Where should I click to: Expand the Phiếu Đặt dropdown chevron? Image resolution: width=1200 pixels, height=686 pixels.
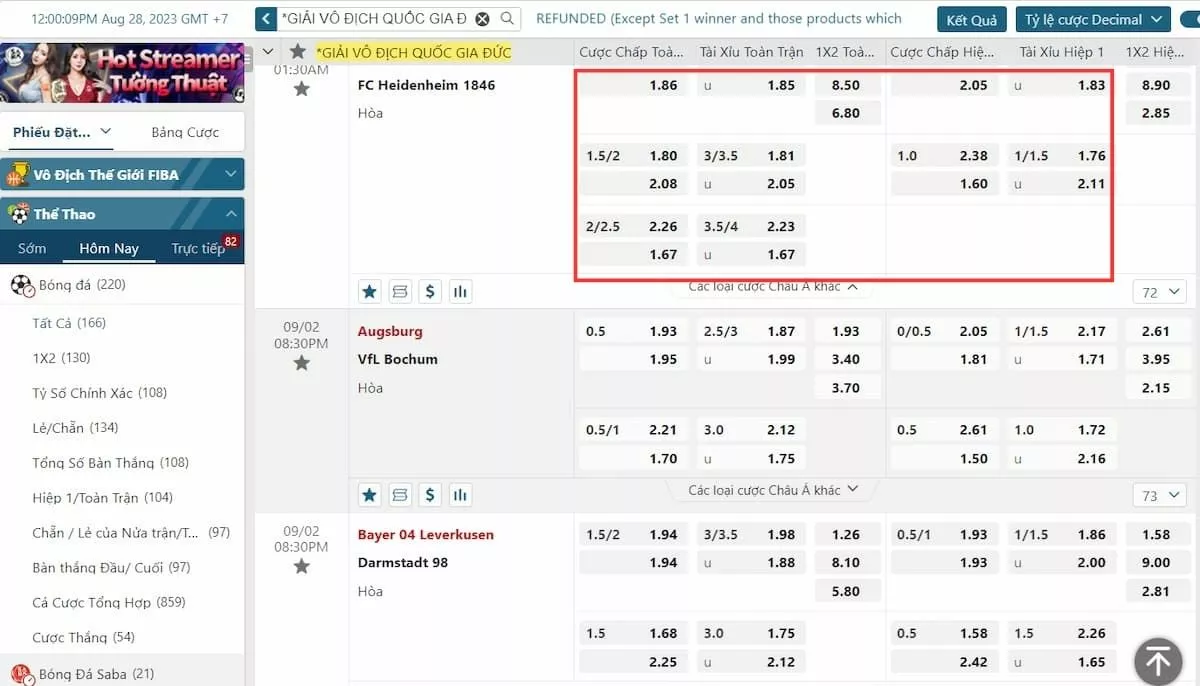point(106,131)
